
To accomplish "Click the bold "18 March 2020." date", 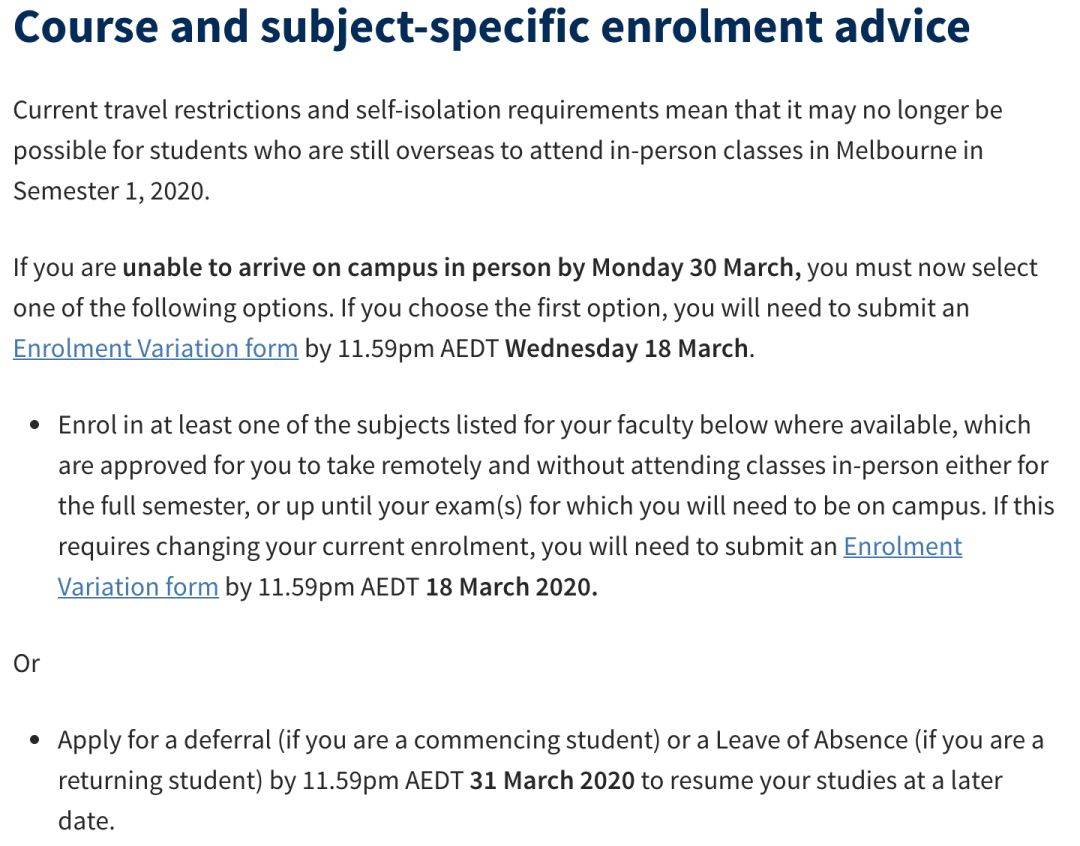I will pos(511,586).
